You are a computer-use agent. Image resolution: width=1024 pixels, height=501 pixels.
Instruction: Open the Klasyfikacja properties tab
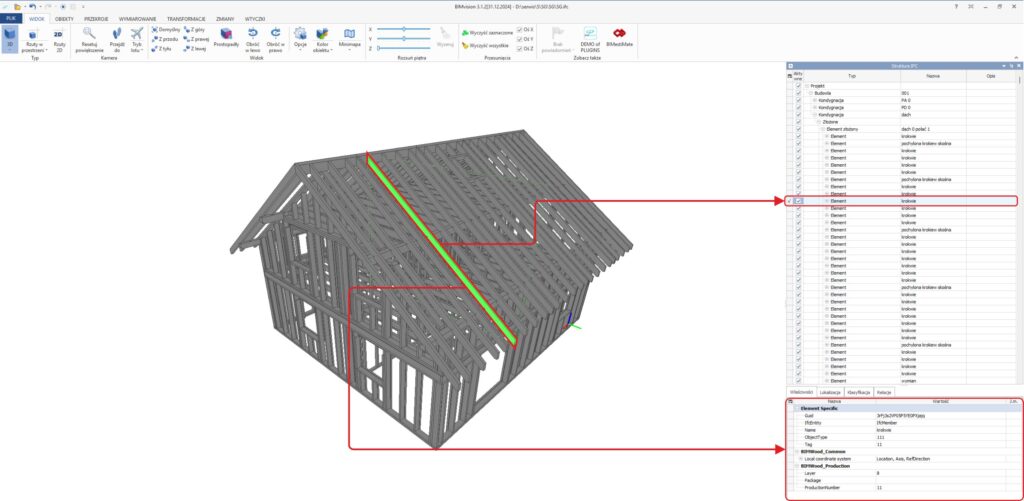click(859, 391)
